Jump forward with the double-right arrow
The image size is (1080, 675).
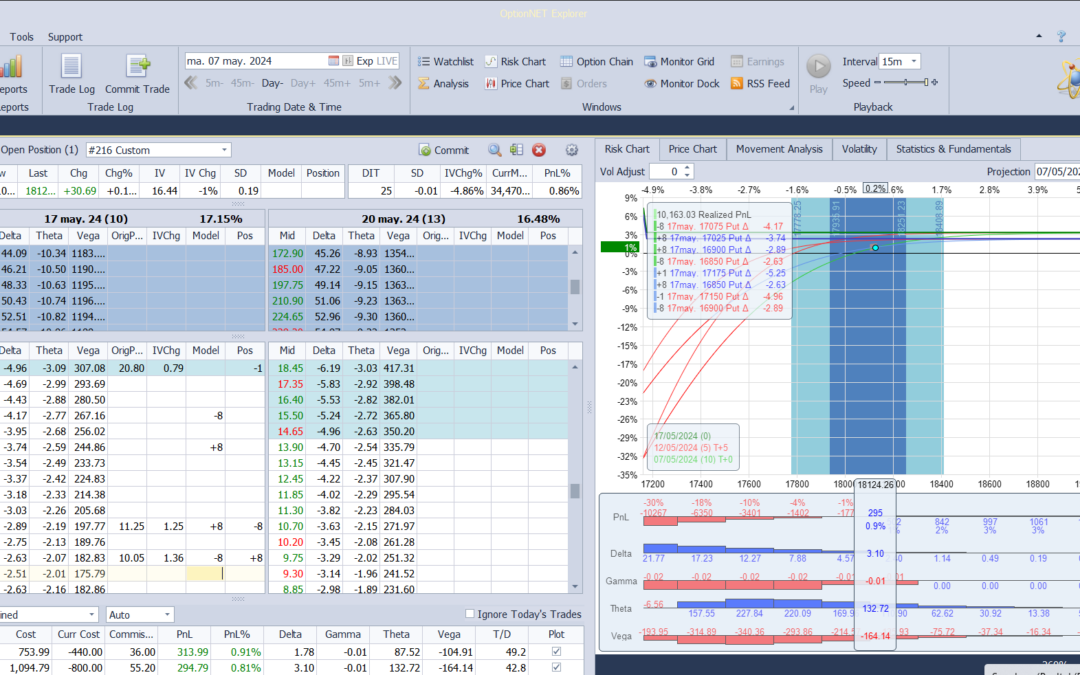click(x=395, y=83)
